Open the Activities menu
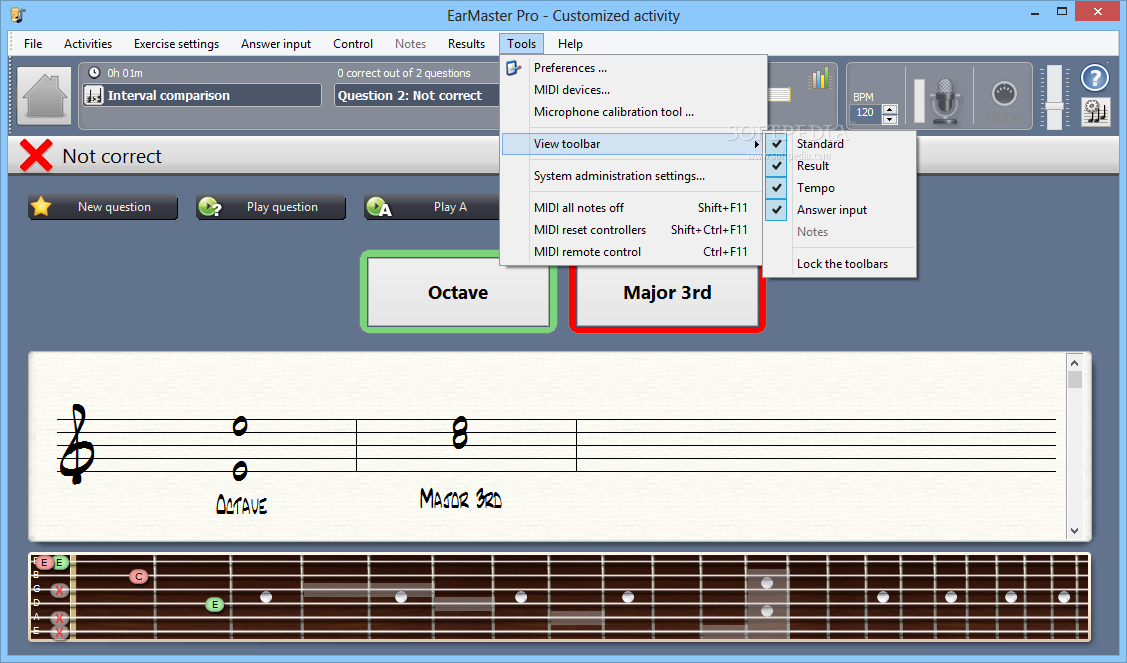 tap(88, 44)
